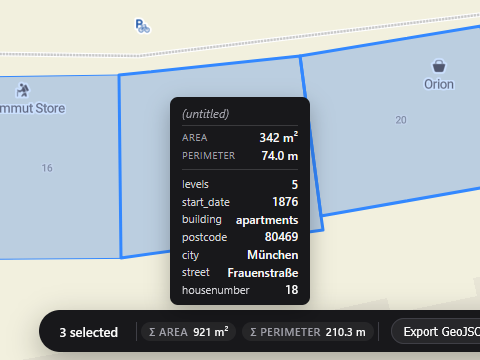Viewport: 480px width, 360px height.
Task: Click the street value Frauenstraße
Action: [x=263, y=273]
